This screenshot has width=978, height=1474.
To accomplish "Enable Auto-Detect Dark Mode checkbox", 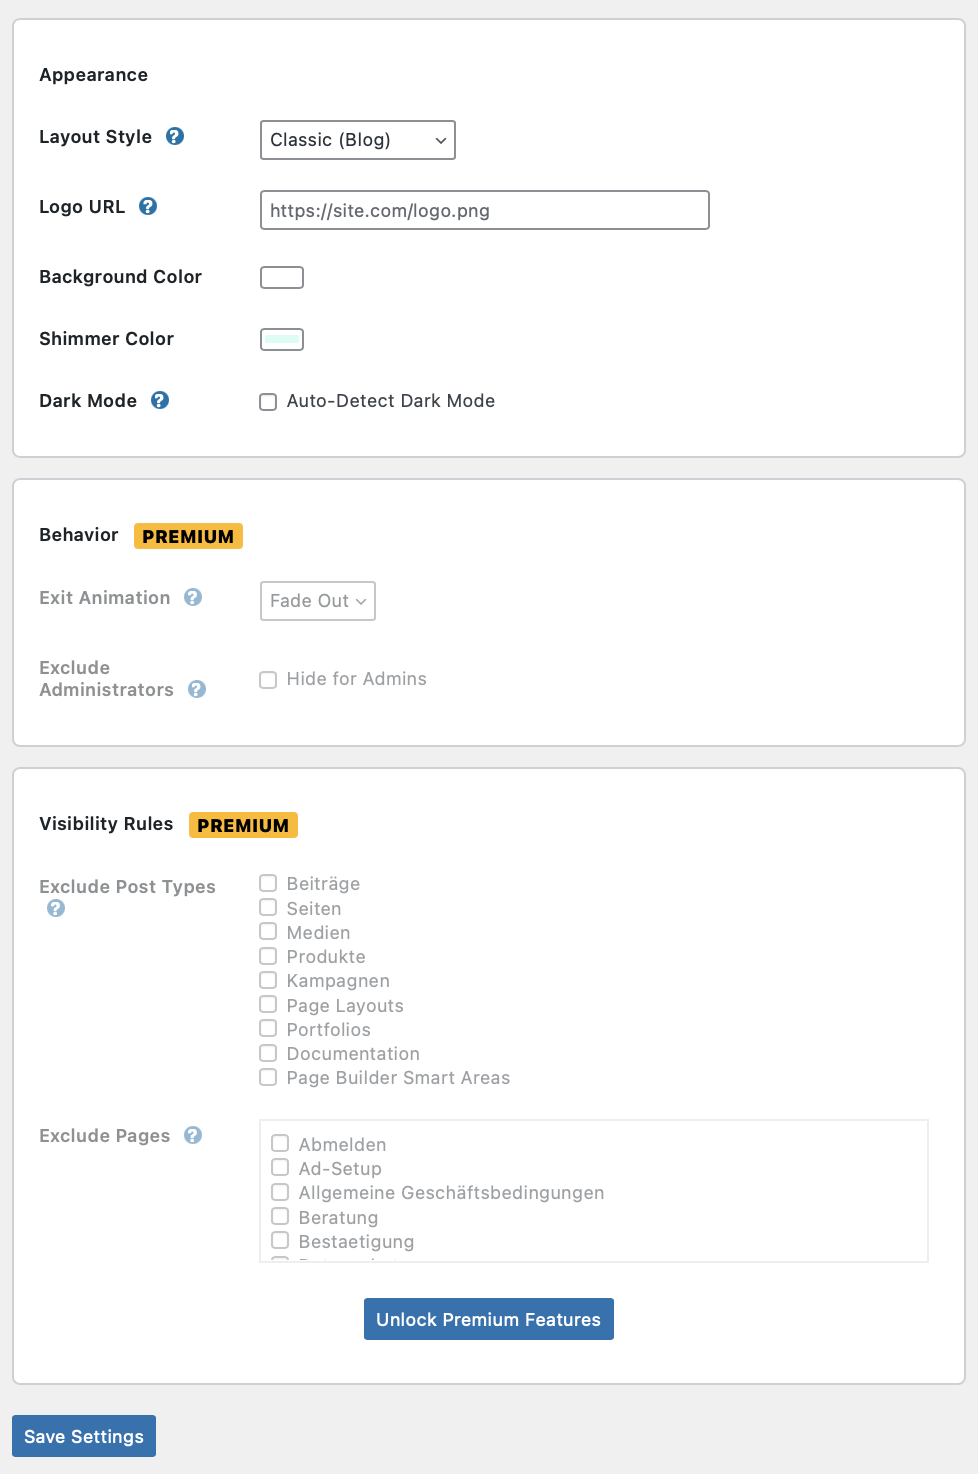I will (x=268, y=402).
